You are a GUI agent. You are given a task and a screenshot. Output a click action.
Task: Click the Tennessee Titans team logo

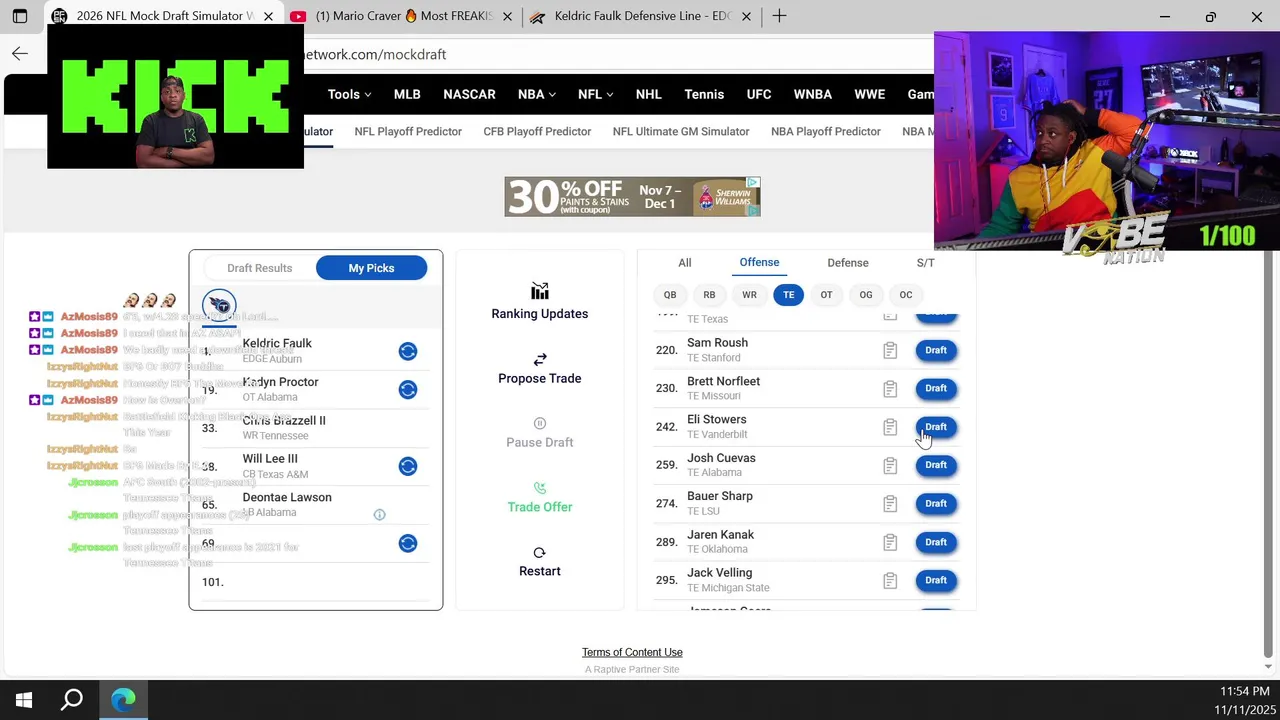pyautogui.click(x=219, y=306)
